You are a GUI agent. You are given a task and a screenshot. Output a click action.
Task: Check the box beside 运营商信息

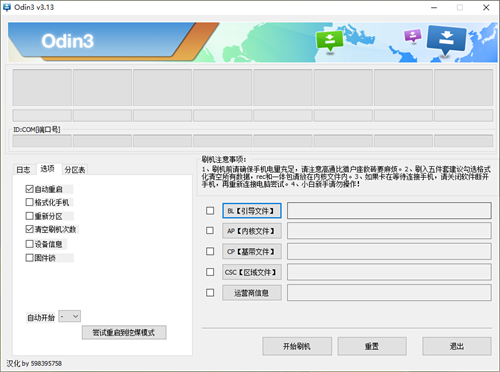pos(210,293)
